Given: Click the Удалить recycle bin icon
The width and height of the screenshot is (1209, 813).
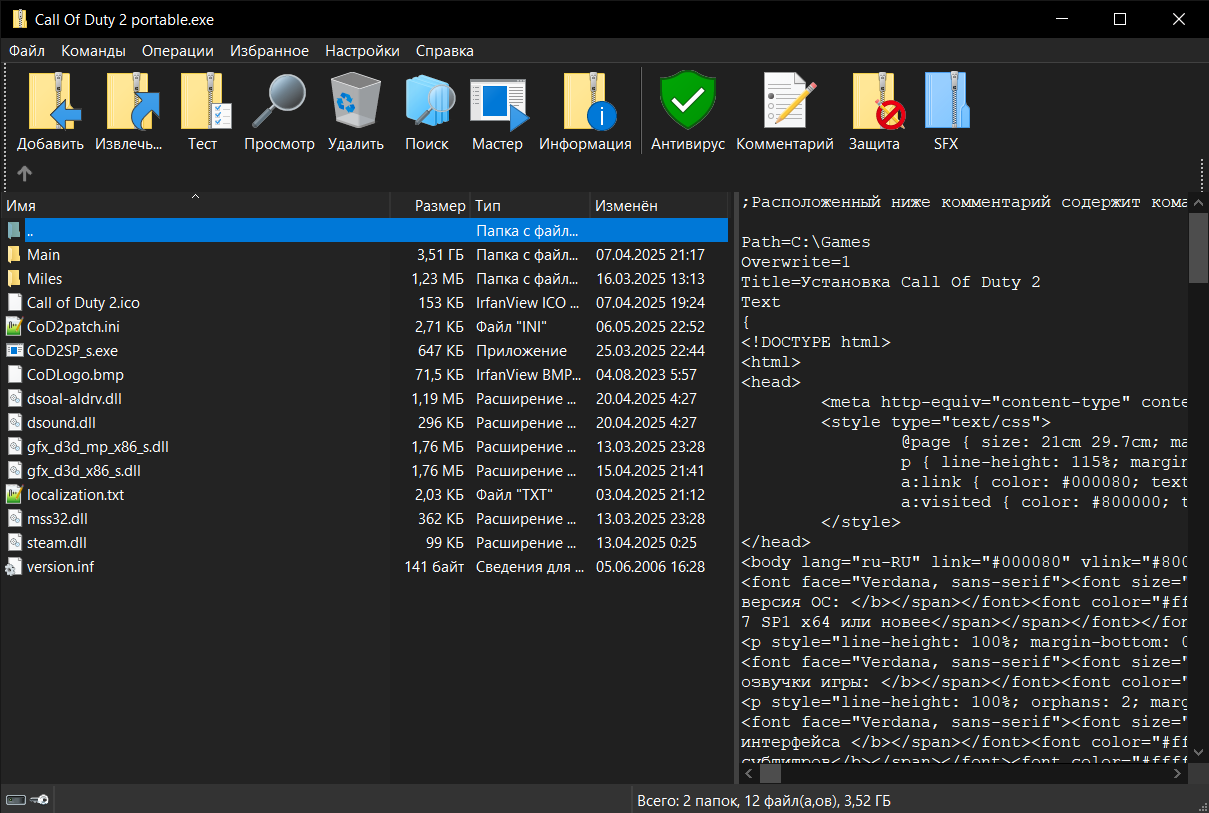Looking at the screenshot, I should (x=355, y=102).
